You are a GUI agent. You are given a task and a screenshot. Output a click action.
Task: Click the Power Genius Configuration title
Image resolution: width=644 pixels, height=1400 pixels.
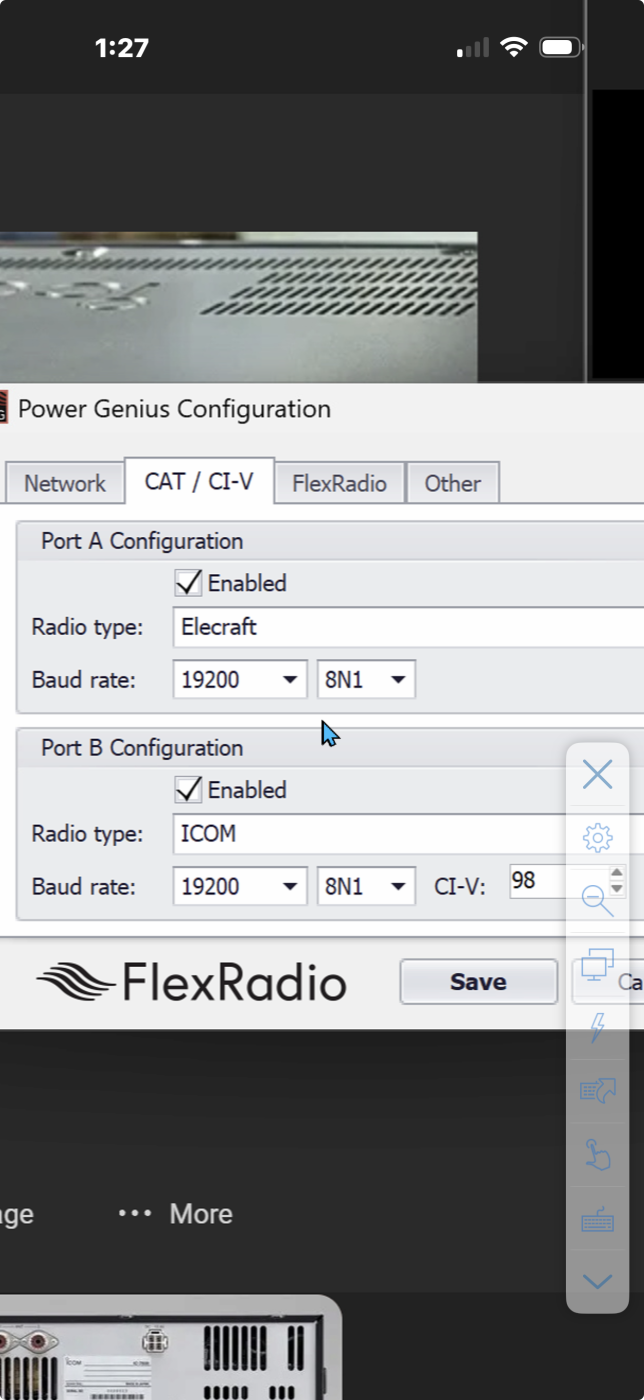[x=174, y=408]
